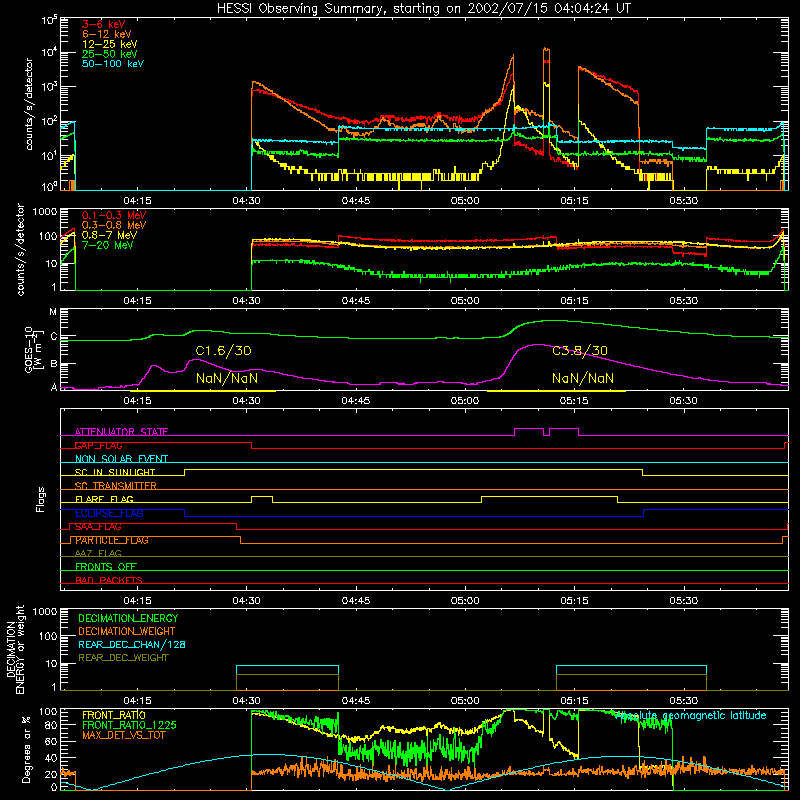Click the '7-20 MeV' legend label

pos(107,245)
